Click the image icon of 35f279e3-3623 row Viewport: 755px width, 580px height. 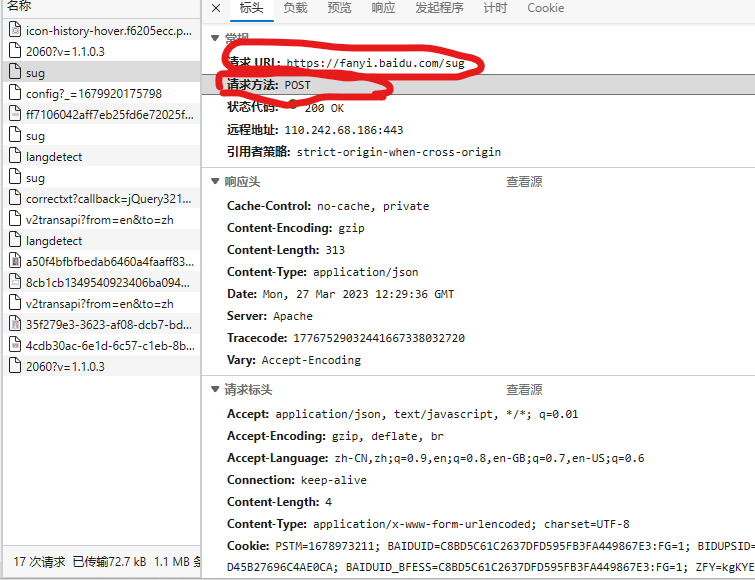pyautogui.click(x=15, y=324)
